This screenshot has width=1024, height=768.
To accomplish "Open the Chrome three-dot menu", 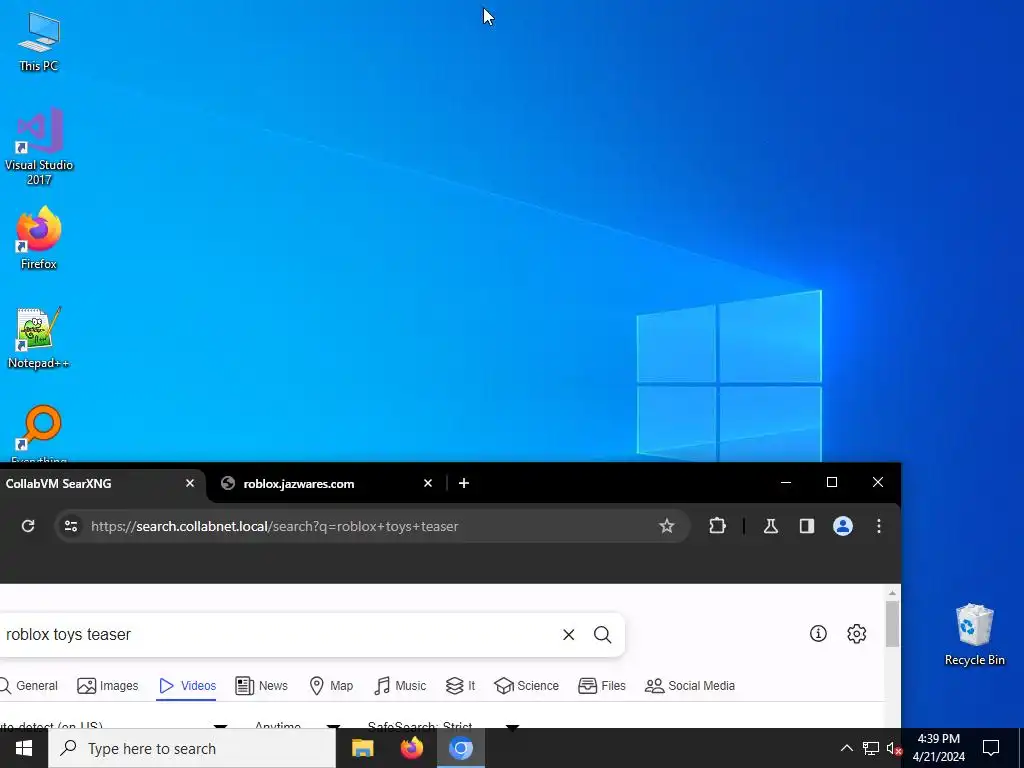I will point(878,526).
